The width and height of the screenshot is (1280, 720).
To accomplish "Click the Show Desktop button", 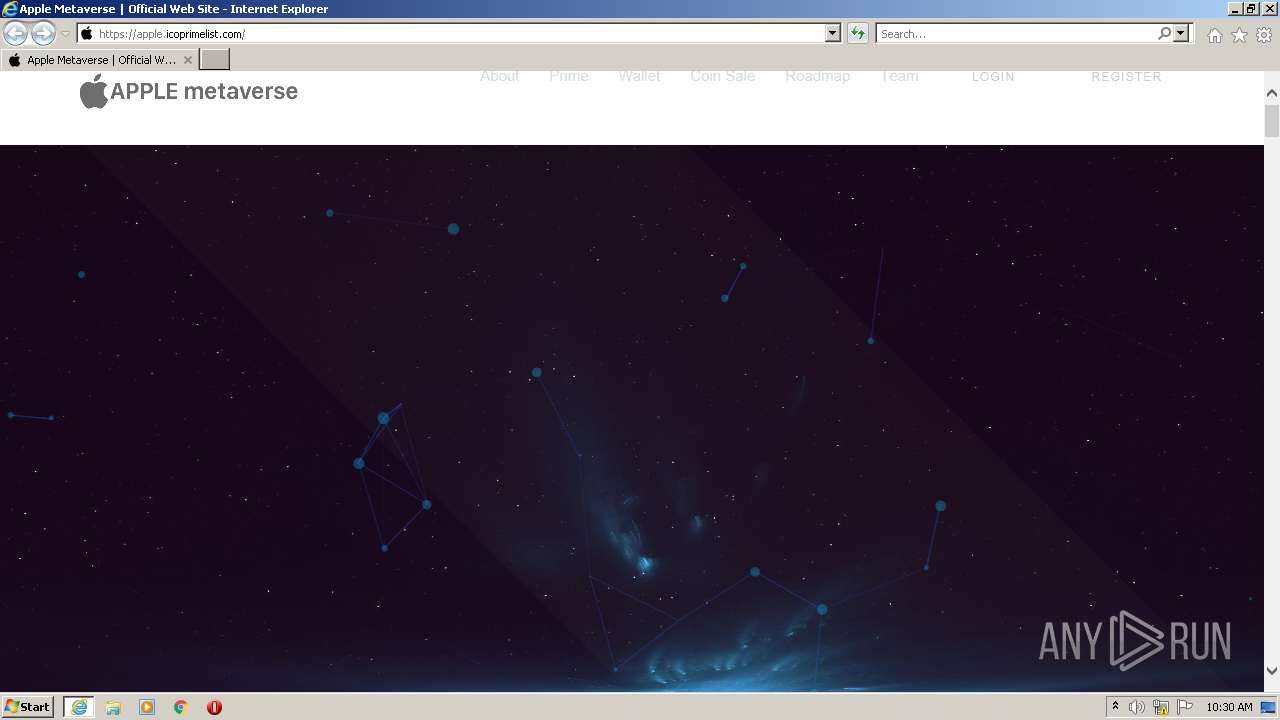I will 1270,707.
